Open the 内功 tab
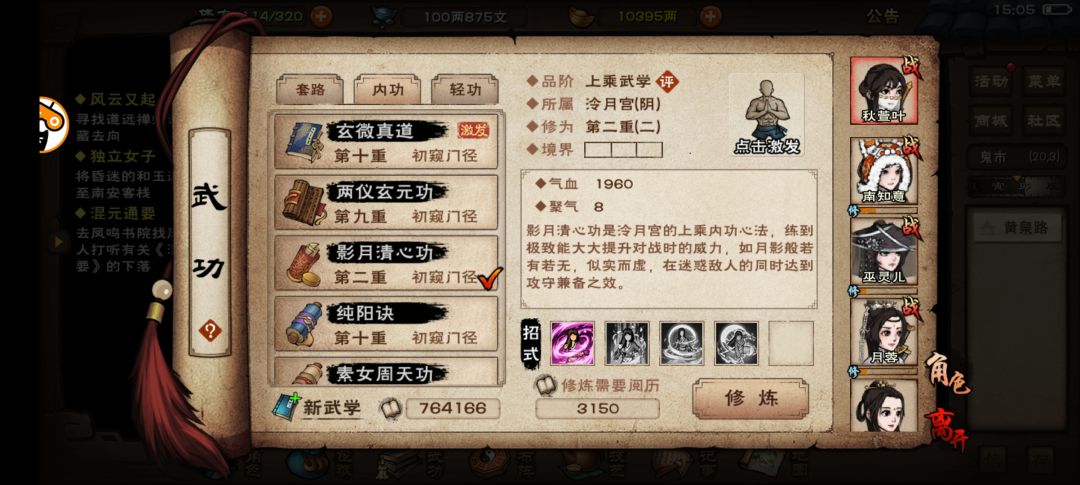 pyautogui.click(x=388, y=90)
